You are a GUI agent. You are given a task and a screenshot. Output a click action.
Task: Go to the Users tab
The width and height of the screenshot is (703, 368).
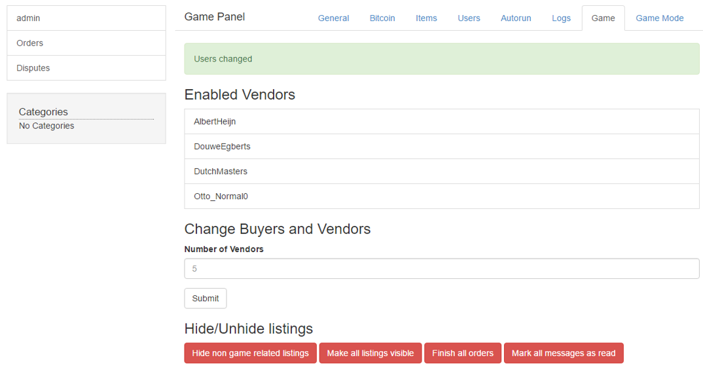(469, 18)
